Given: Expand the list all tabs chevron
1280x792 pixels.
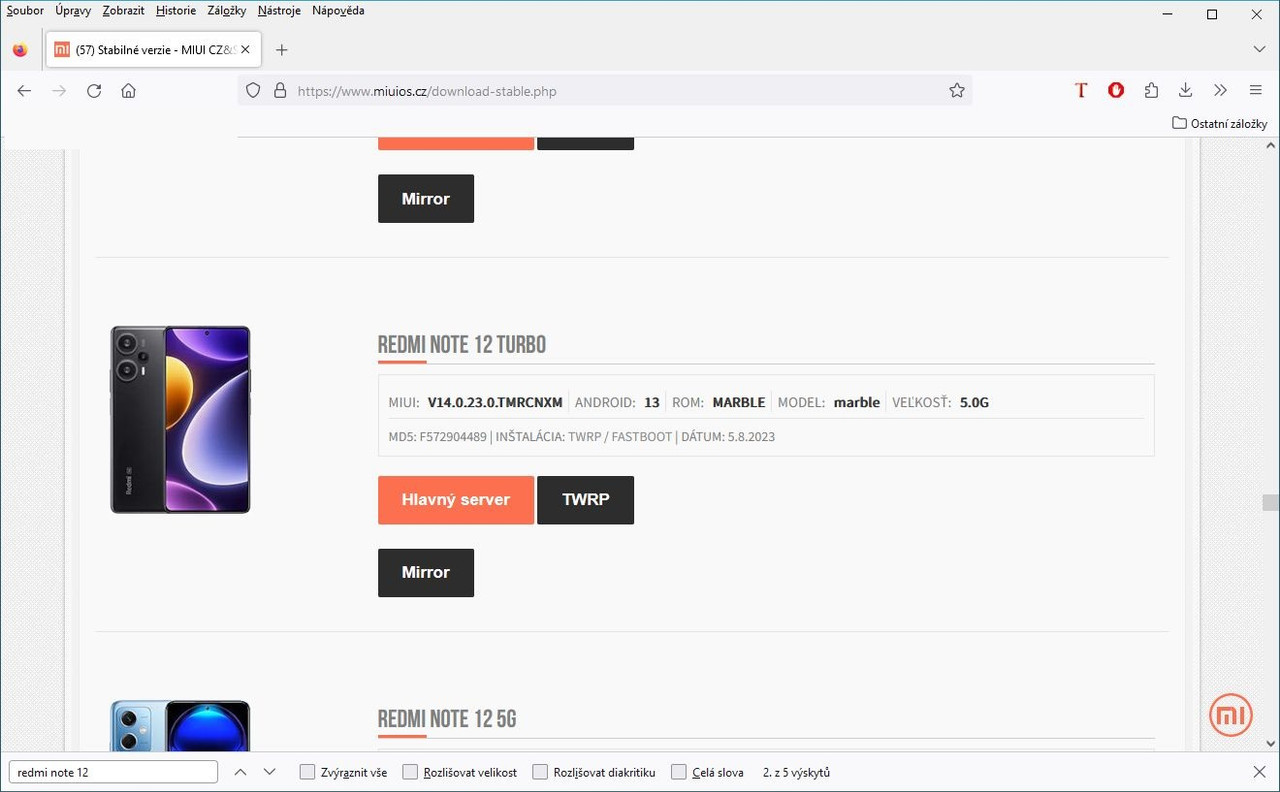Looking at the screenshot, I should point(1259,49).
